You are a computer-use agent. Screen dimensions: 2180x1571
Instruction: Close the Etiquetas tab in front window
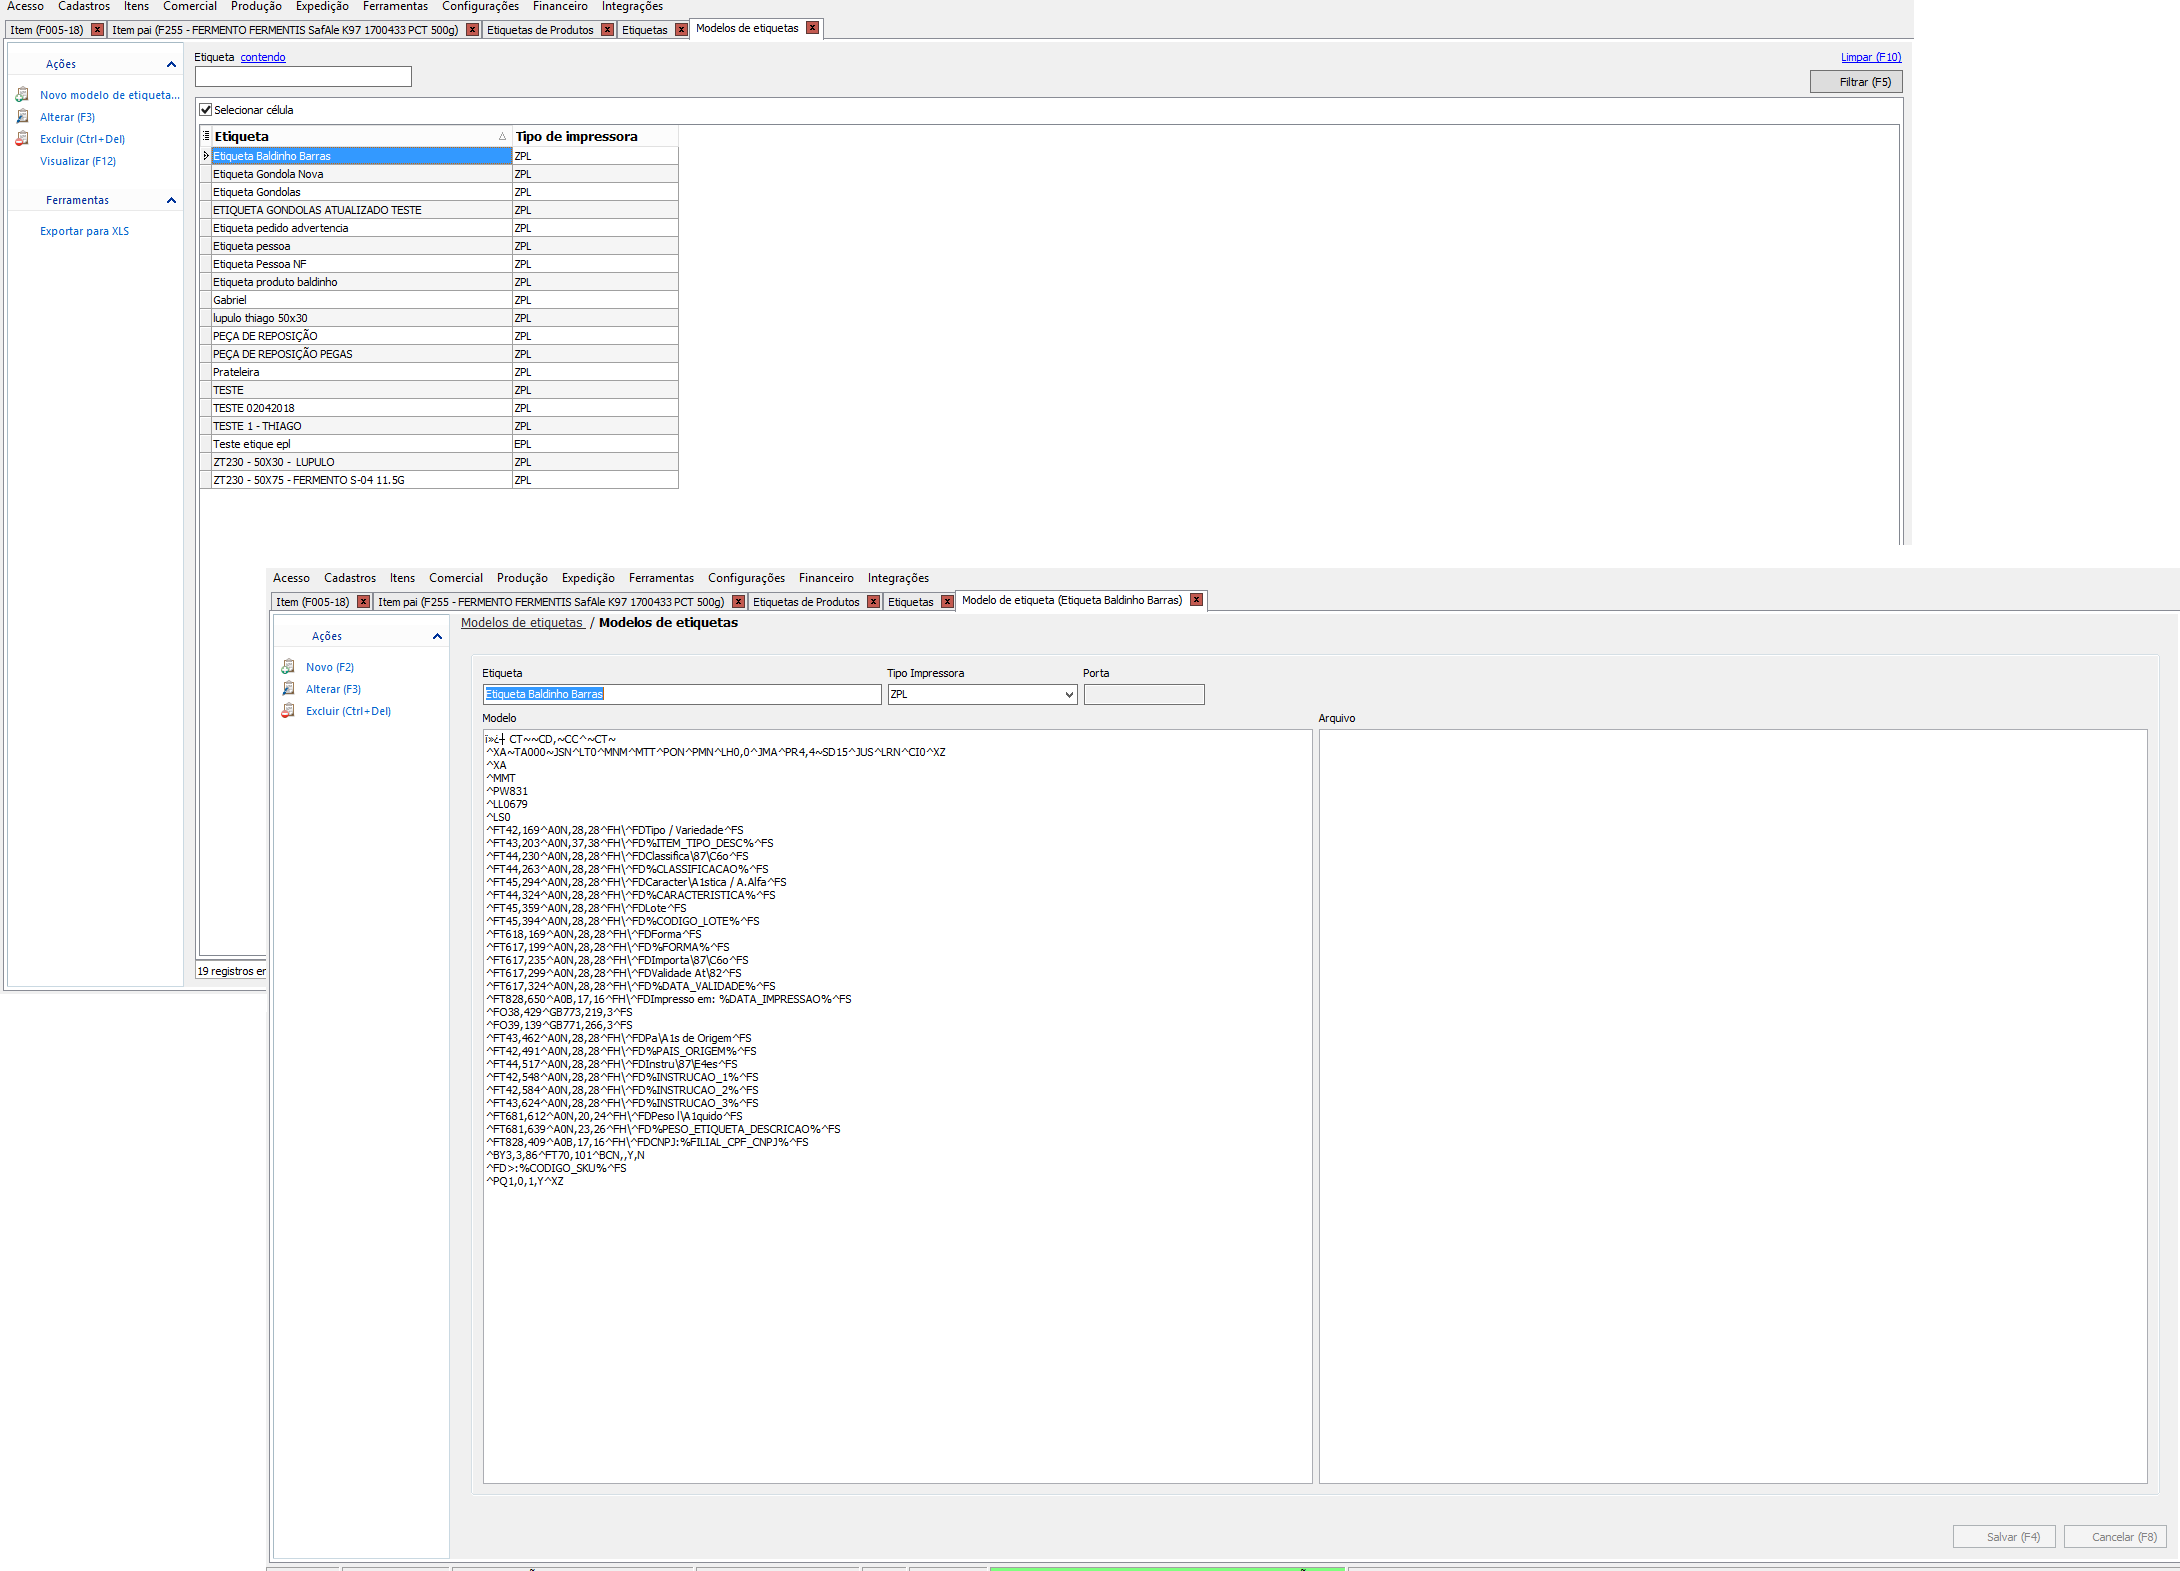[x=948, y=602]
